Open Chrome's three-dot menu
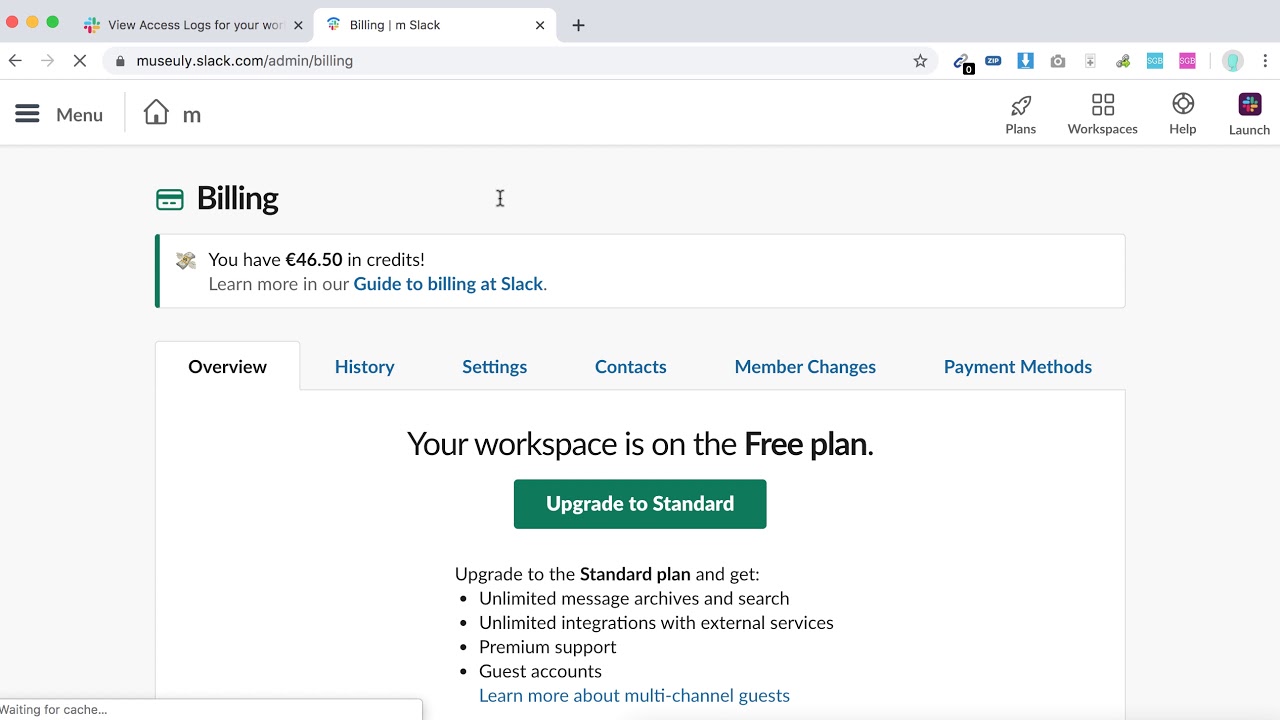Viewport: 1280px width, 720px height. point(1265,61)
